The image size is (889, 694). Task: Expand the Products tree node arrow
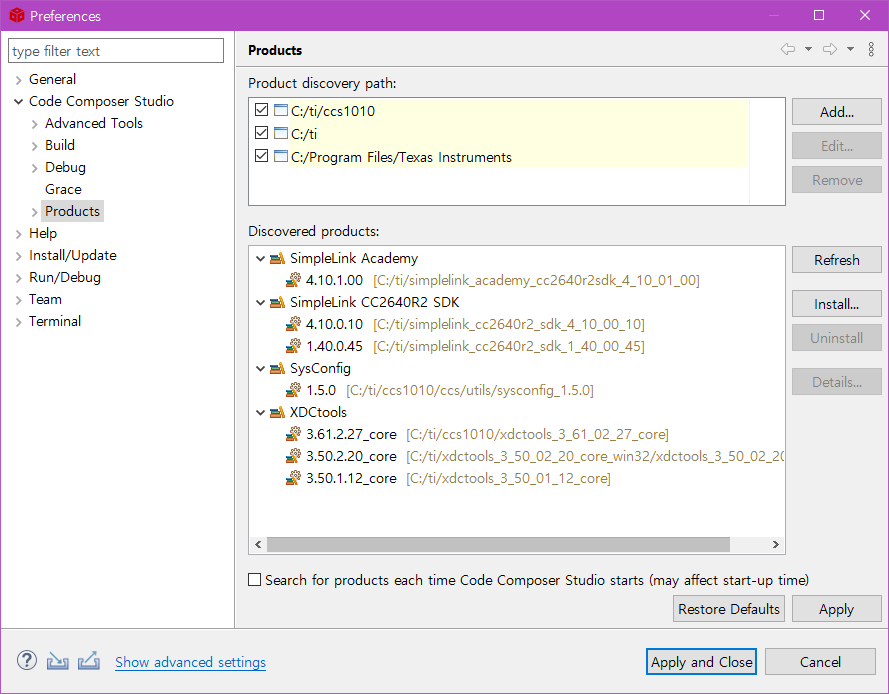point(35,212)
